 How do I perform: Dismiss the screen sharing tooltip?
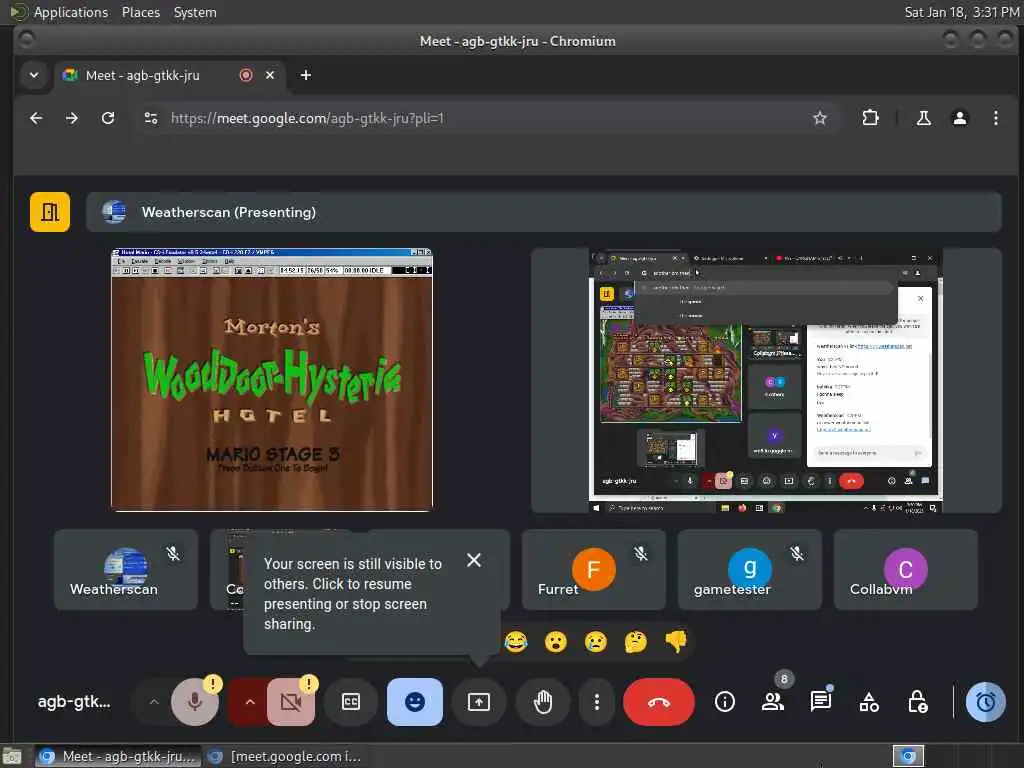point(474,560)
